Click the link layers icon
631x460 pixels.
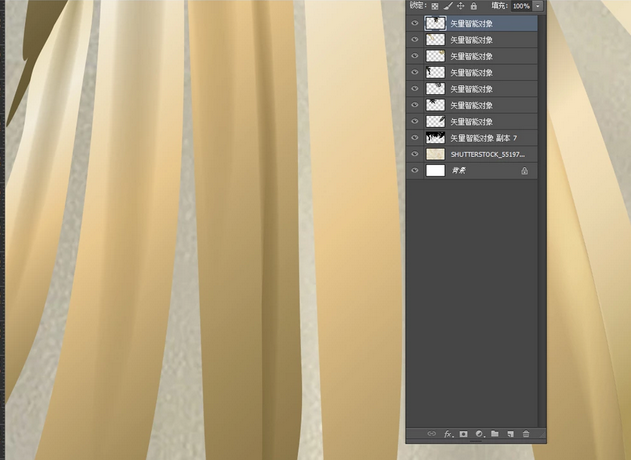(432, 434)
